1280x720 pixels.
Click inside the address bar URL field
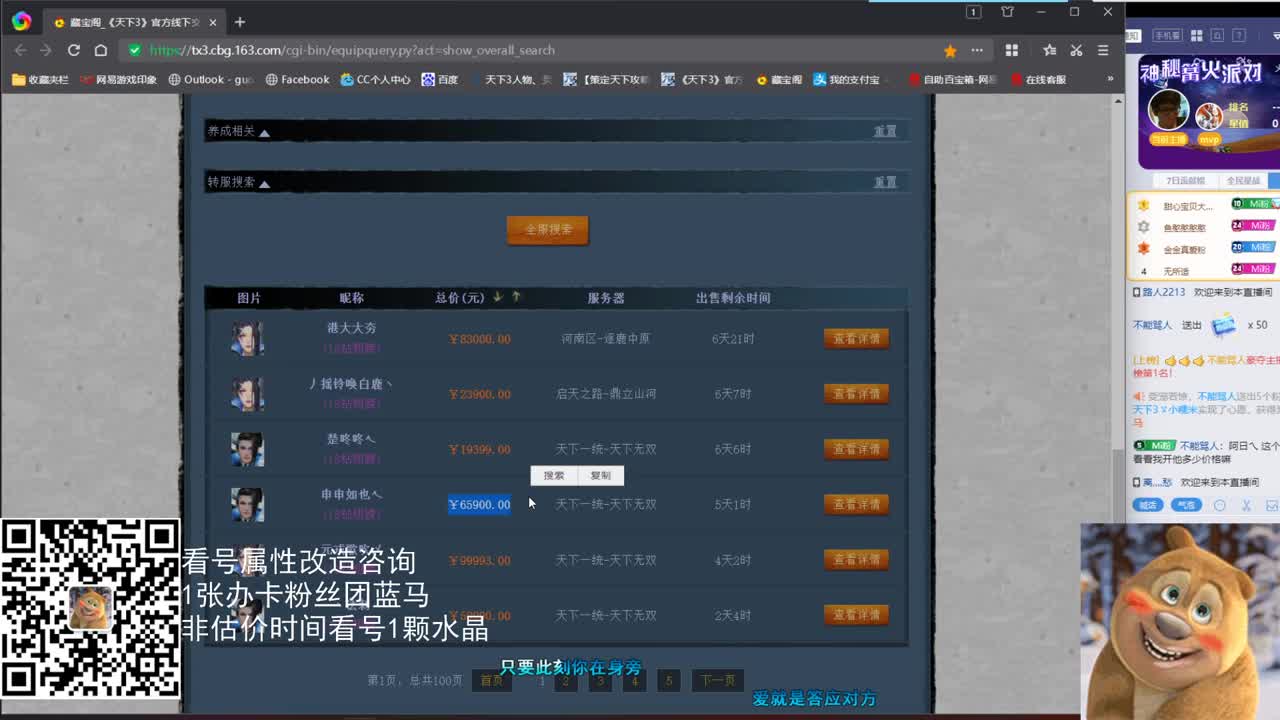[400, 49]
